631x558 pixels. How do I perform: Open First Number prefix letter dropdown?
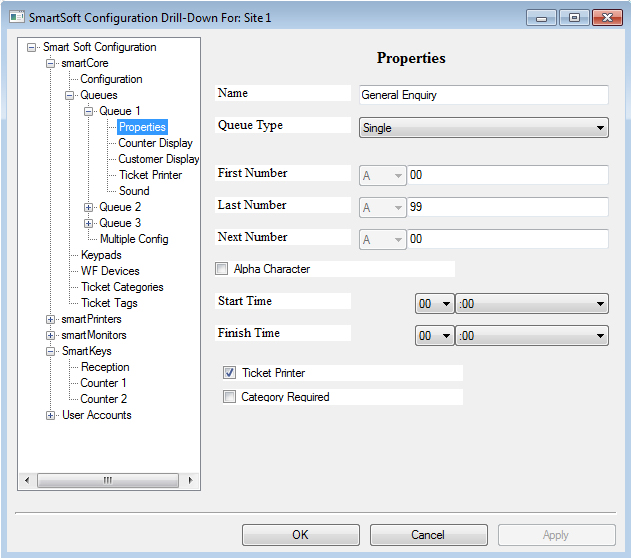(382, 175)
